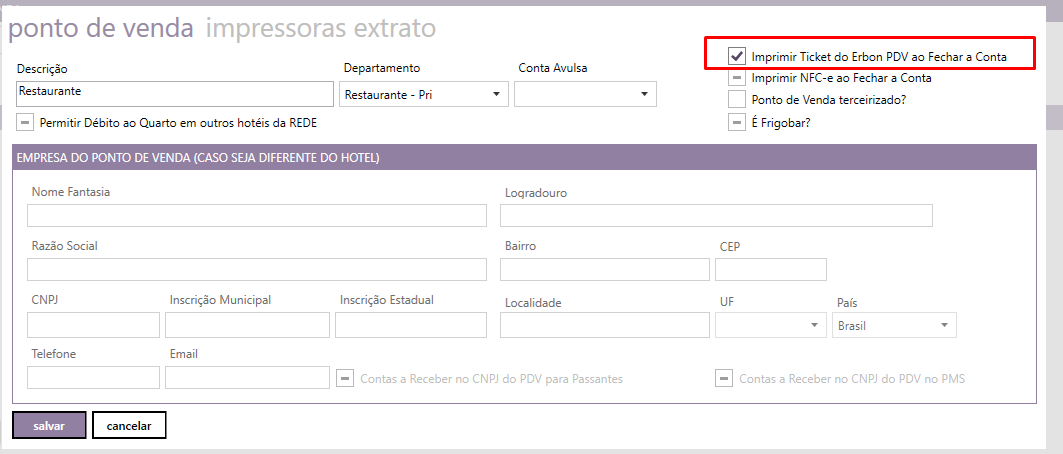
Task: Toggle the É Frigobar checkbox
Action: tap(737, 122)
